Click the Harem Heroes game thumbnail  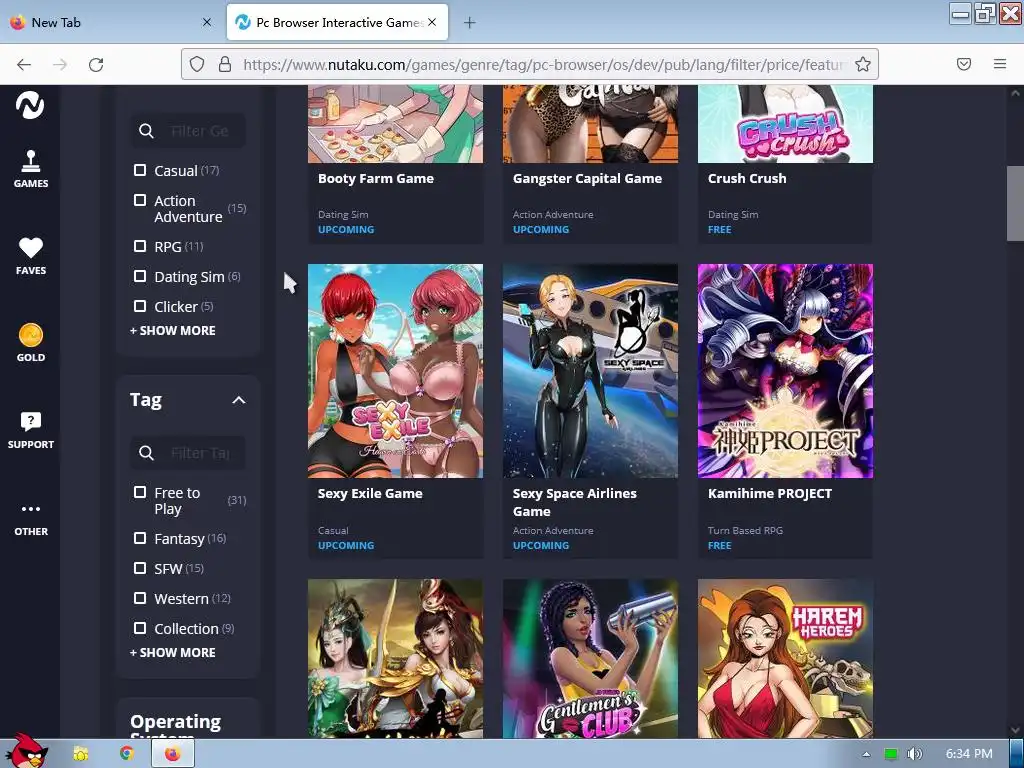pyautogui.click(x=786, y=659)
